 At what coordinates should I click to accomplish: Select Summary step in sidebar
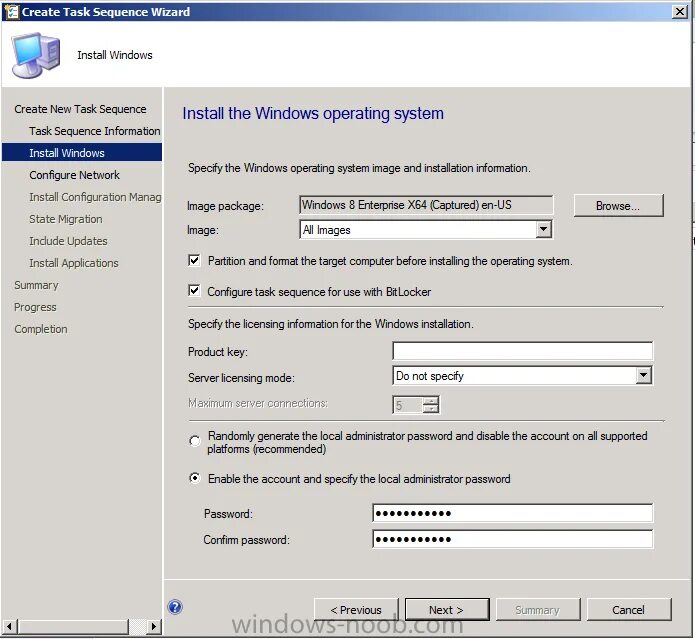[36, 285]
